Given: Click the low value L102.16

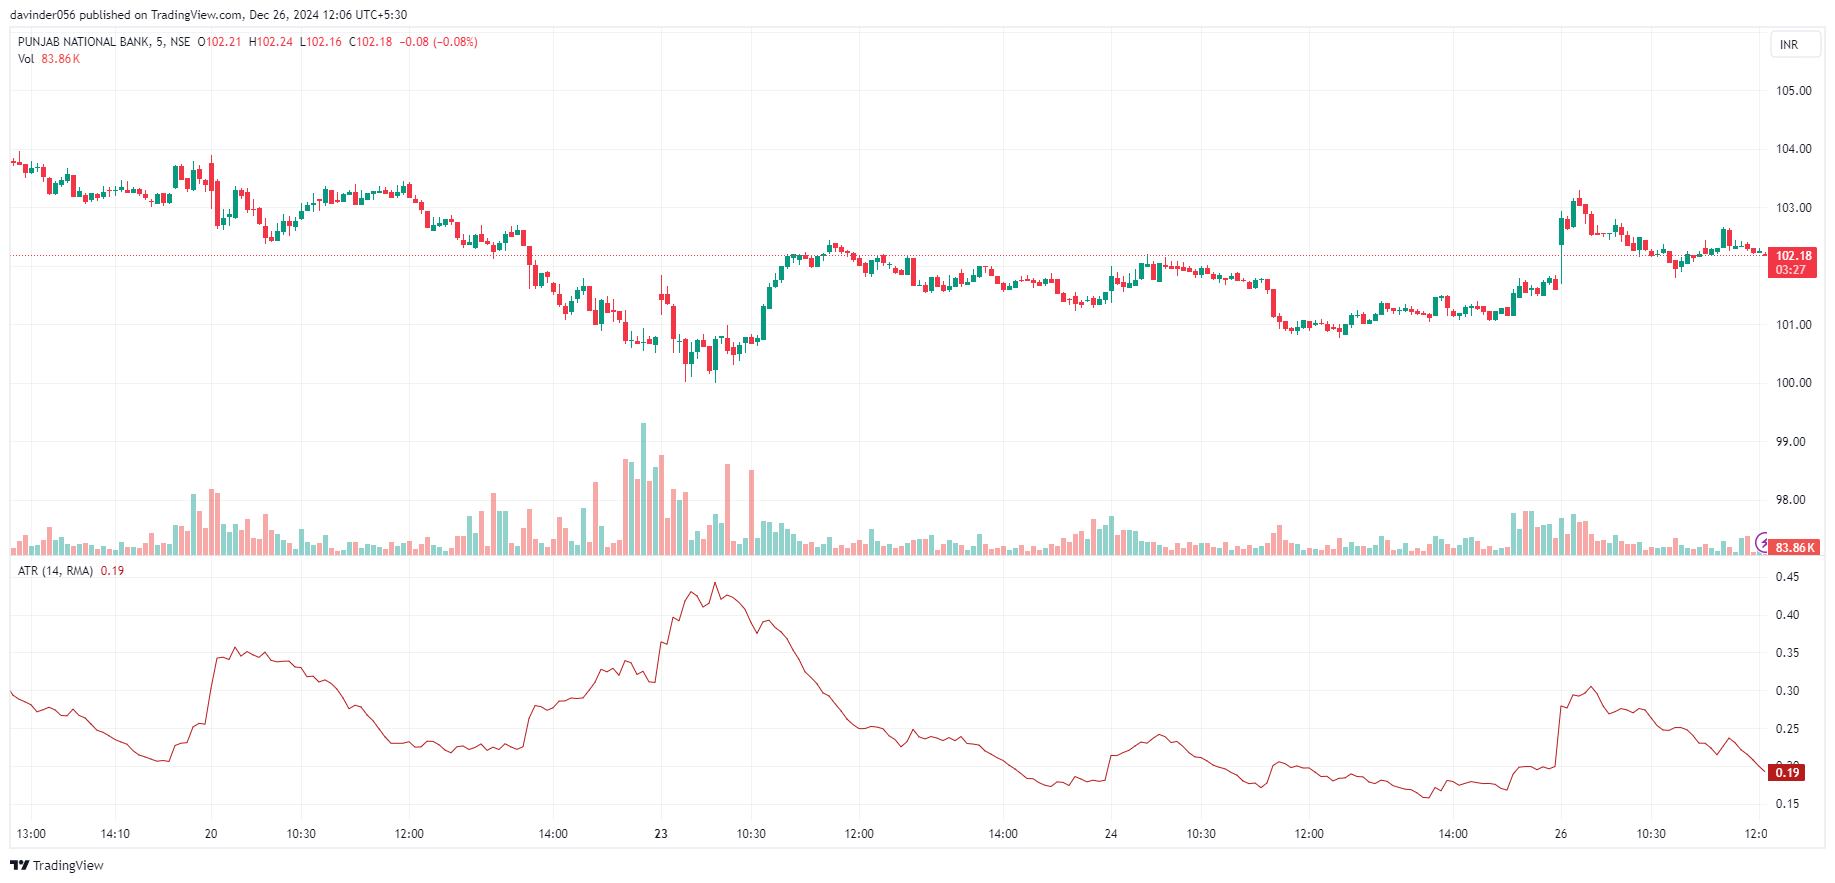Looking at the screenshot, I should pyautogui.click(x=321, y=42).
